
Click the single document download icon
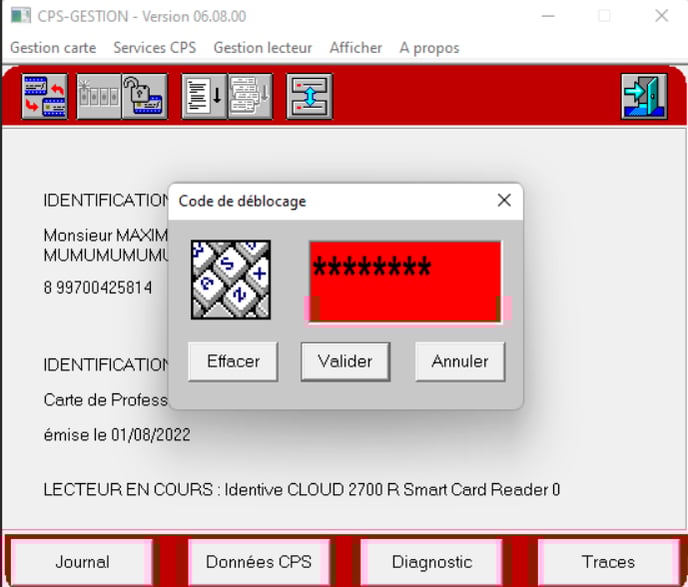204,96
